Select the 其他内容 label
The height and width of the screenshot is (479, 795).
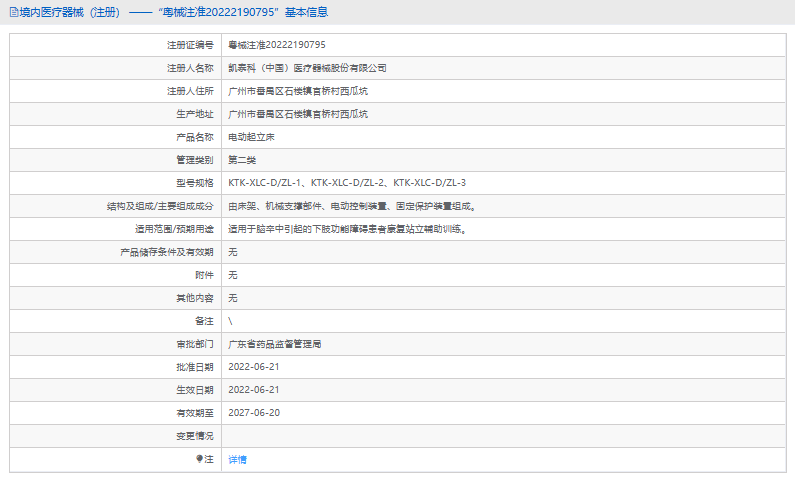(195, 298)
